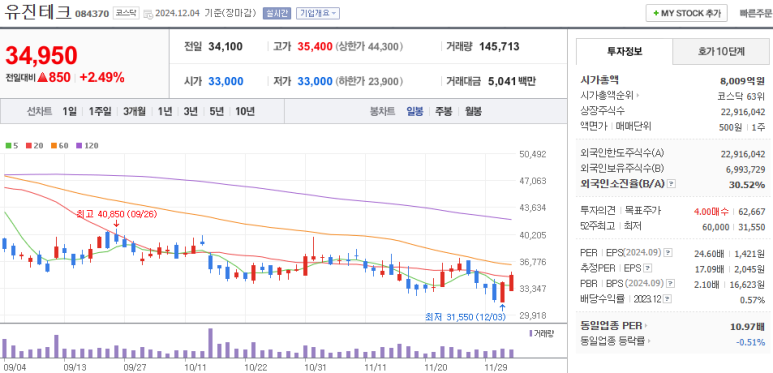Click the 4.00매수 opinion value
Viewport: 773px width, 373px height.
pyautogui.click(x=711, y=212)
